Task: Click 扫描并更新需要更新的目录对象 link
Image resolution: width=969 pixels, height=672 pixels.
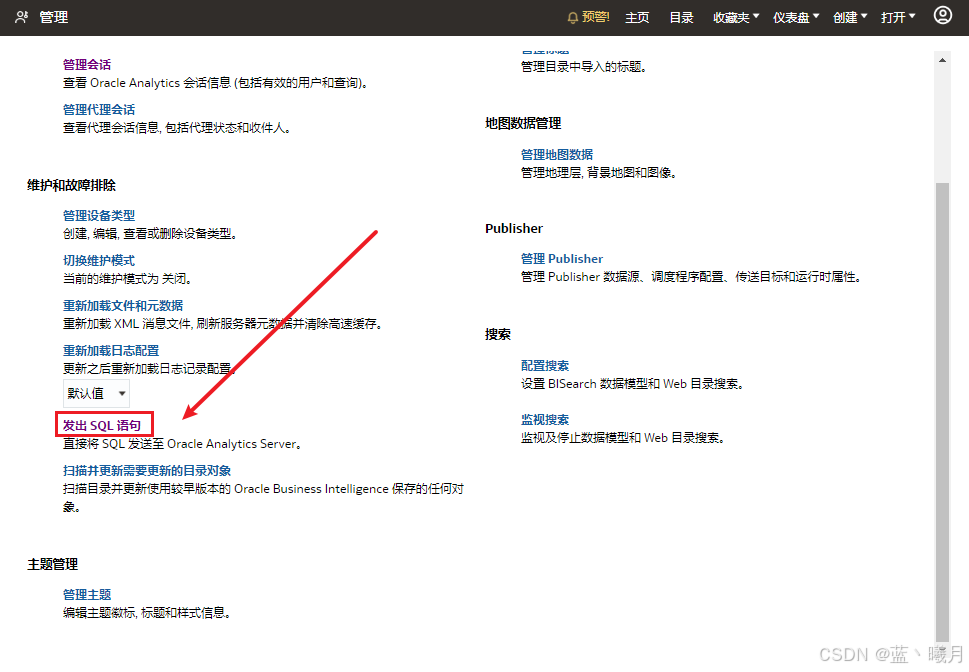Action: click(x=147, y=470)
